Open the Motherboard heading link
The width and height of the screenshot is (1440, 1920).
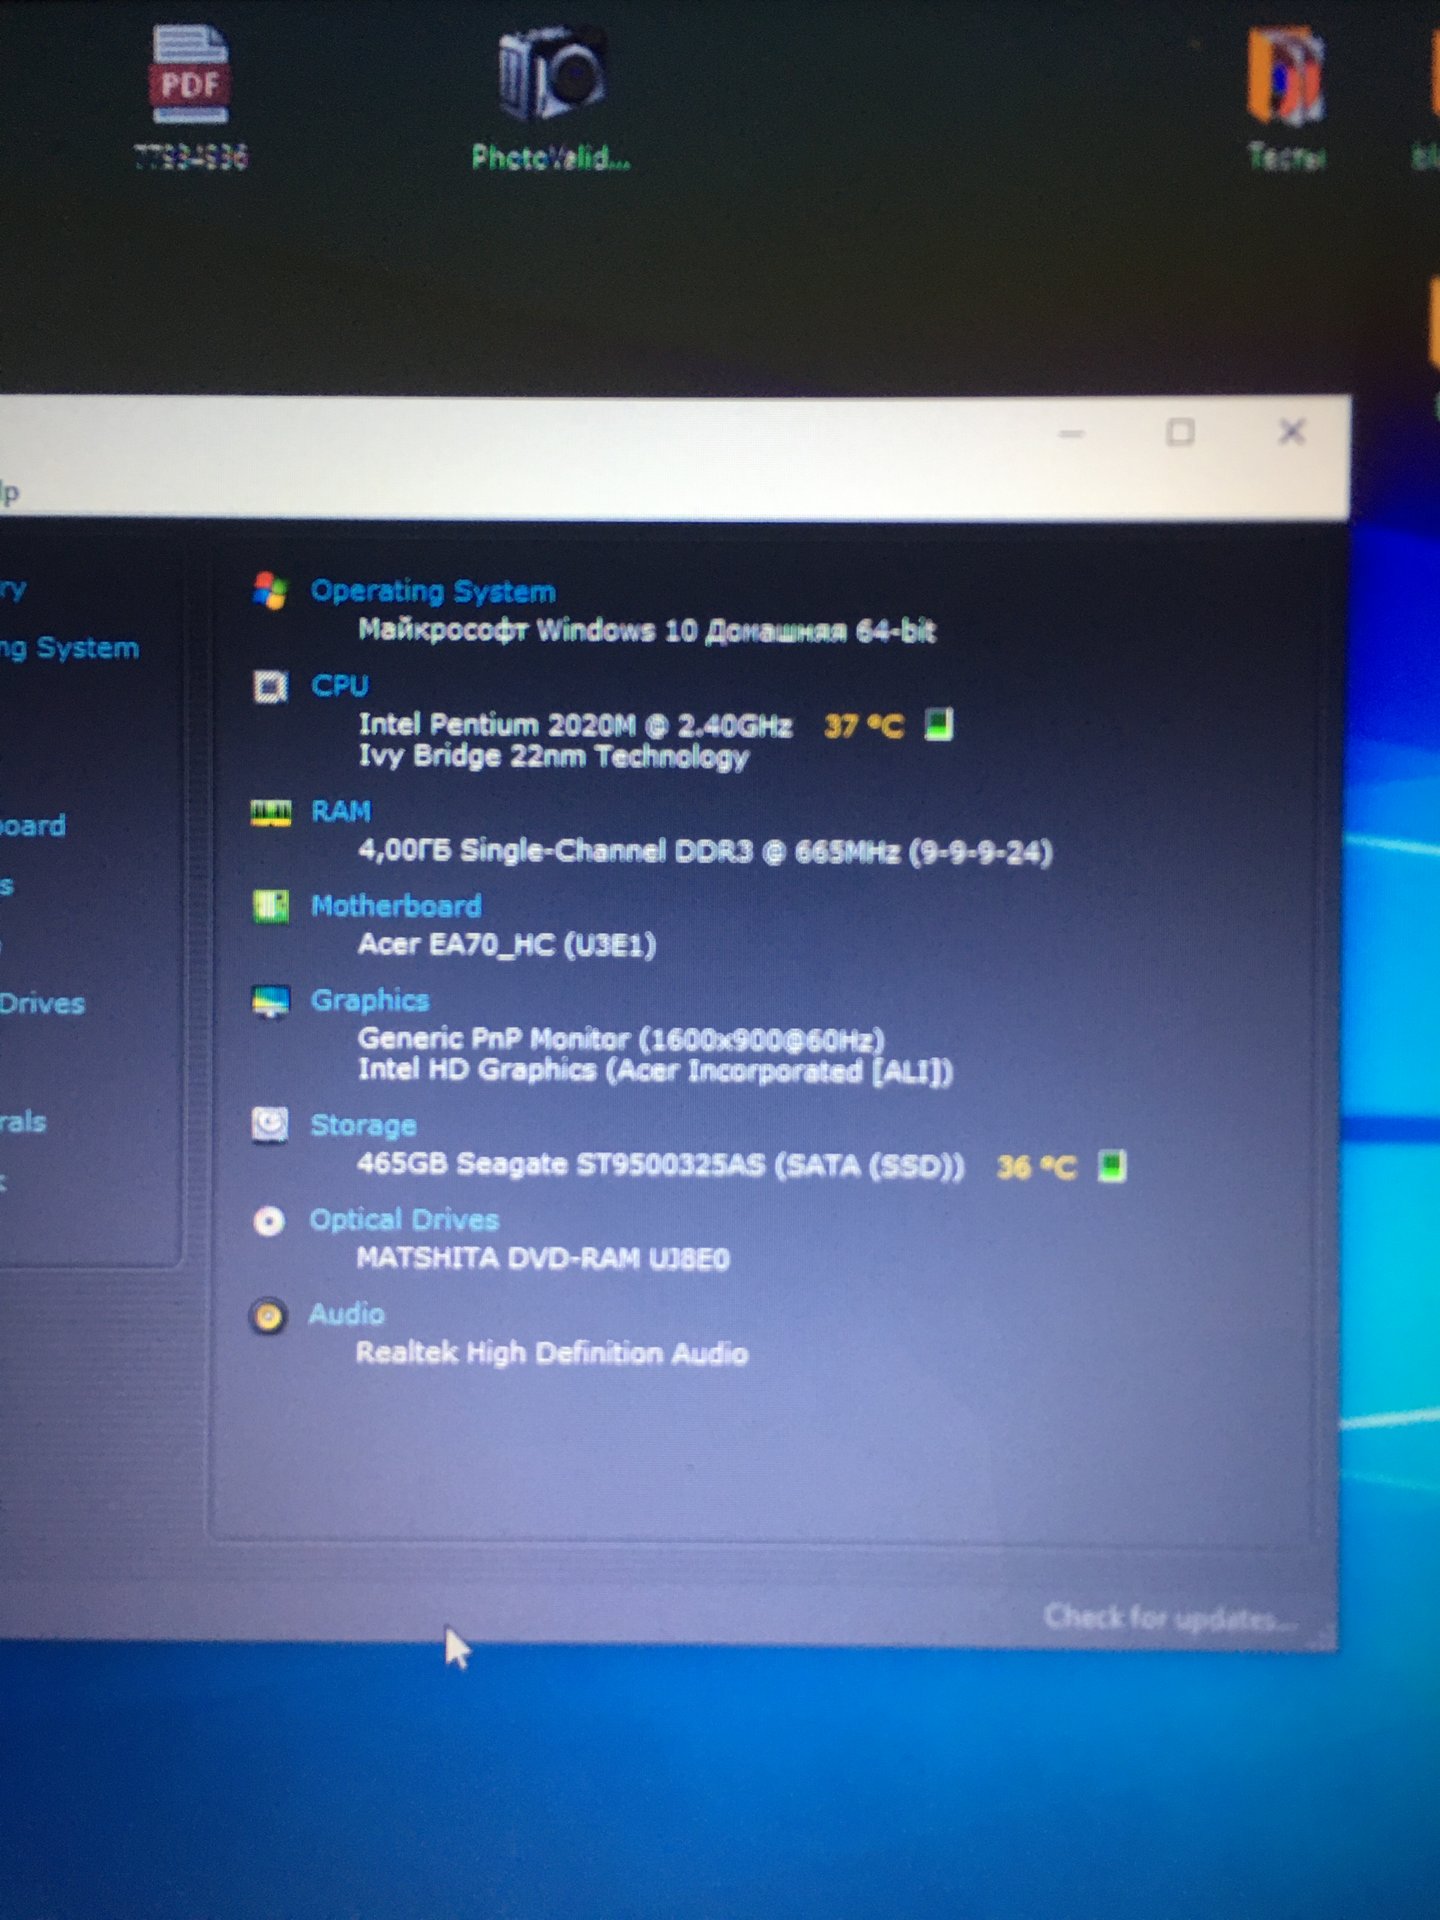pos(396,906)
